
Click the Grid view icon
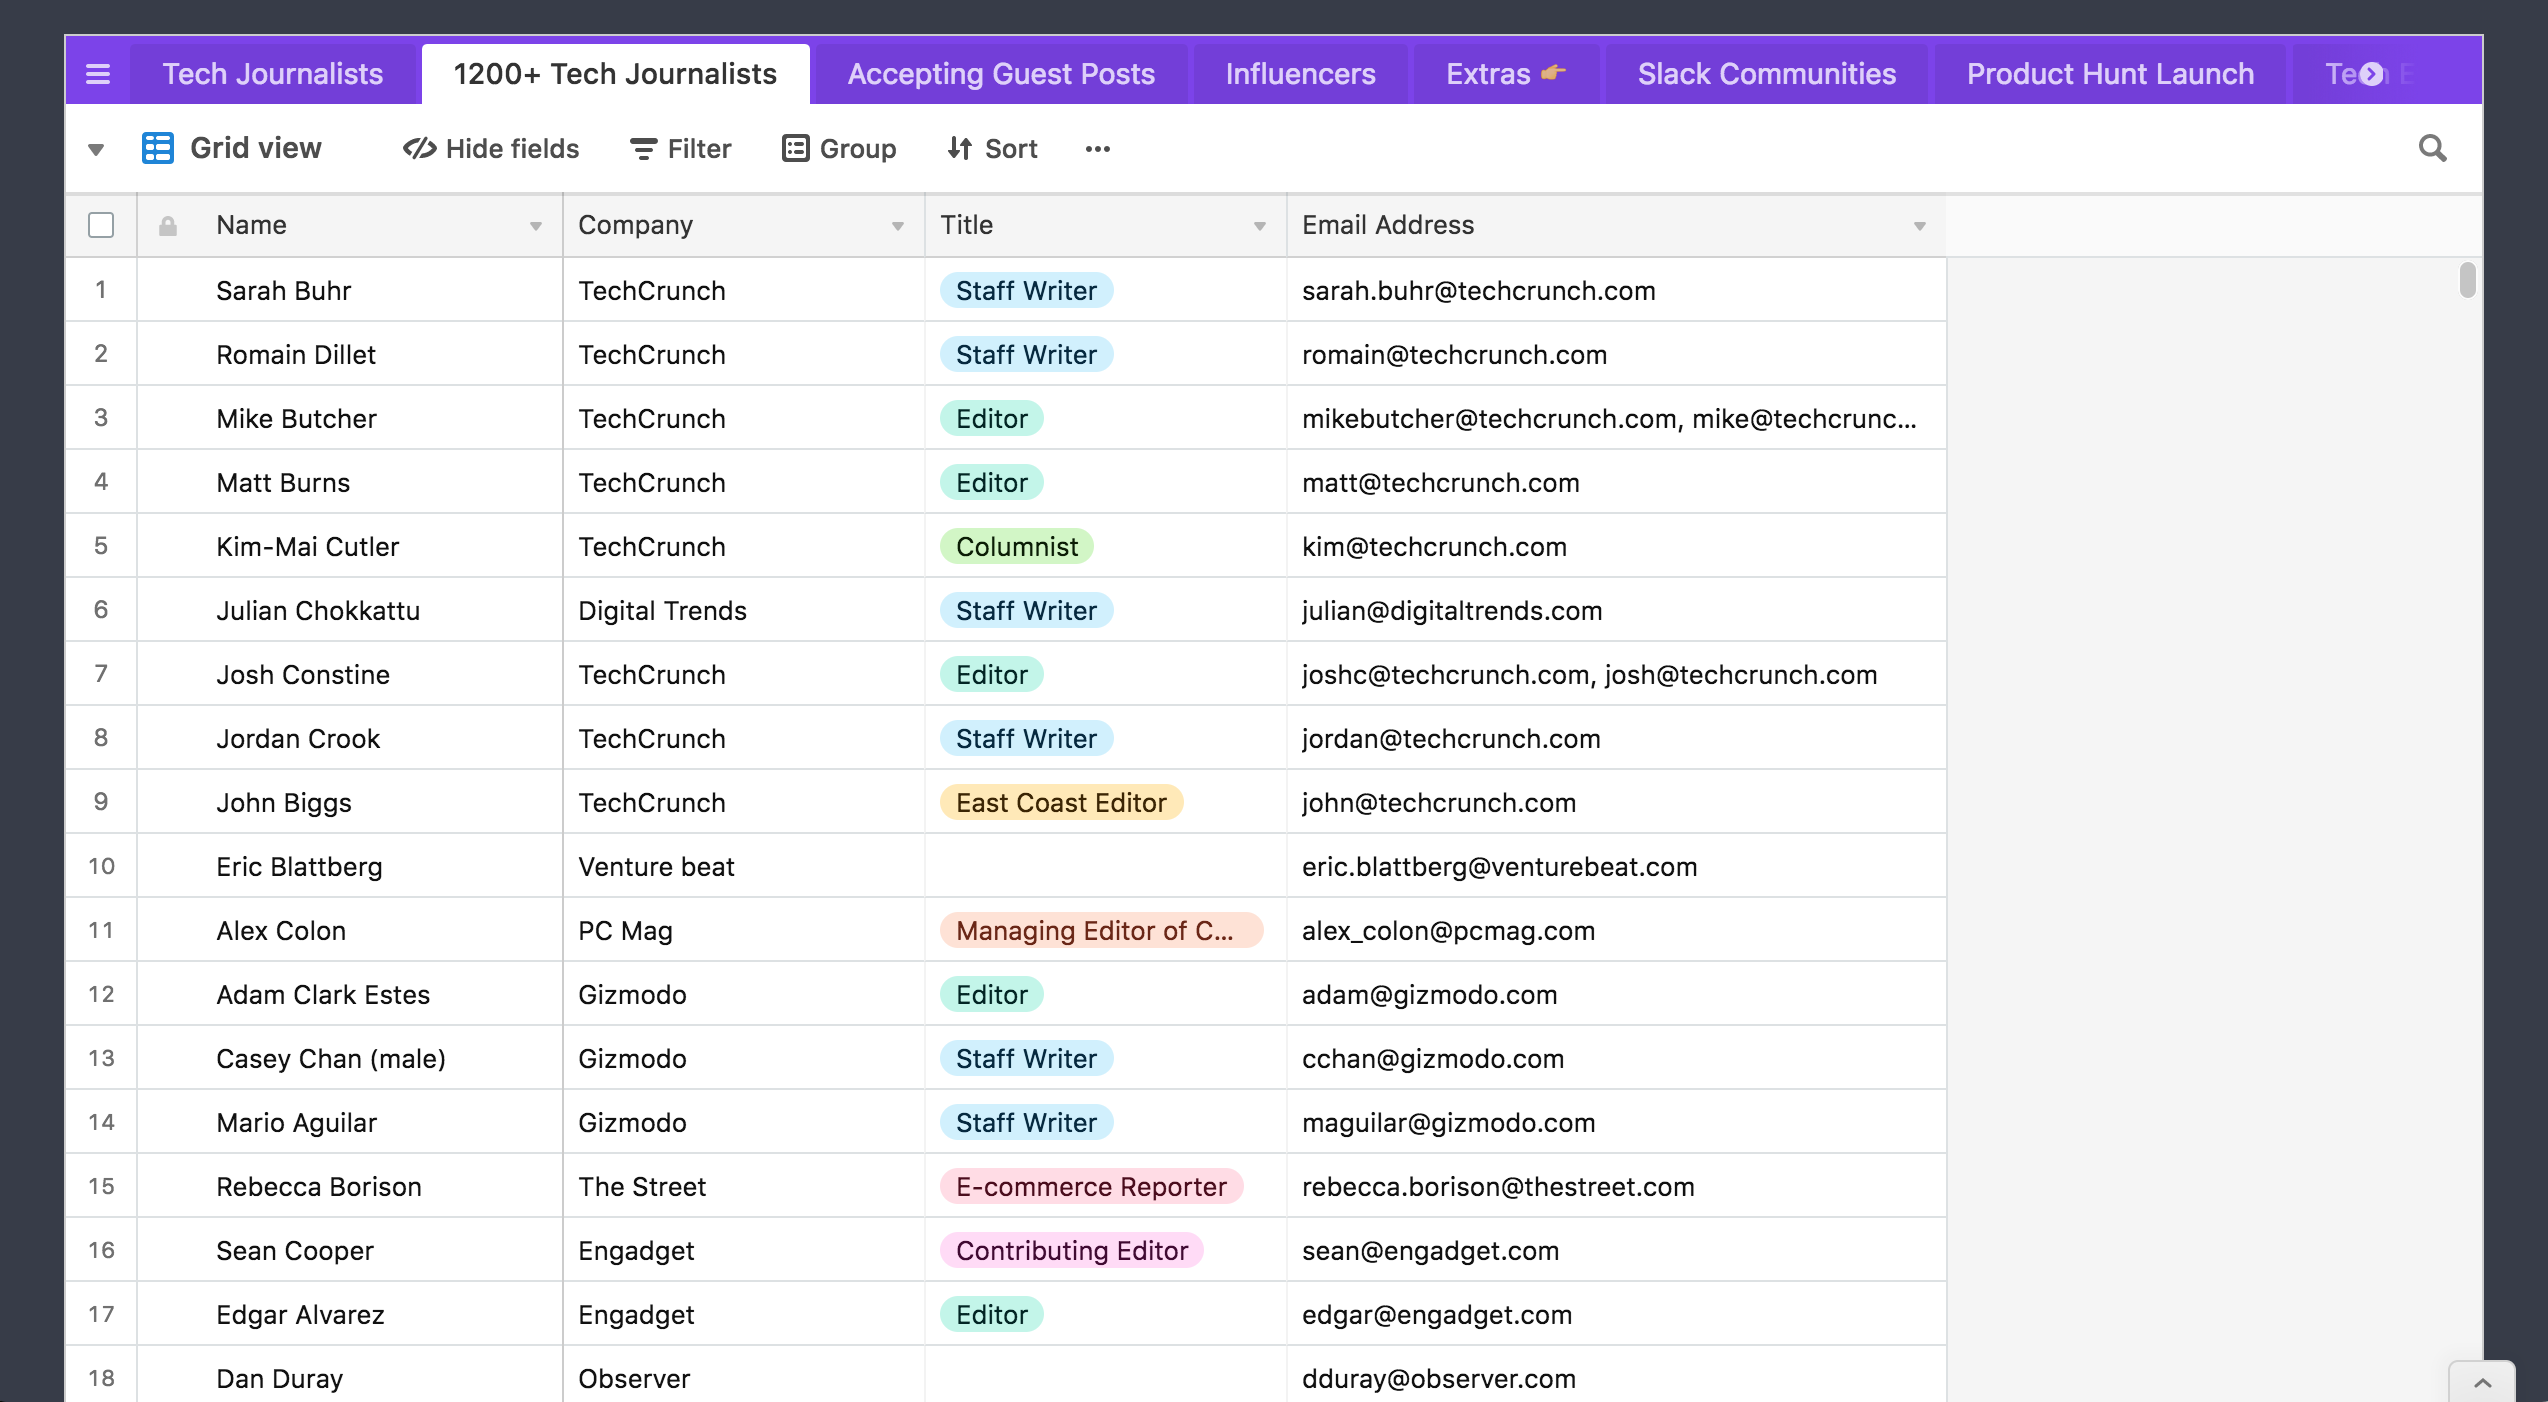click(158, 148)
